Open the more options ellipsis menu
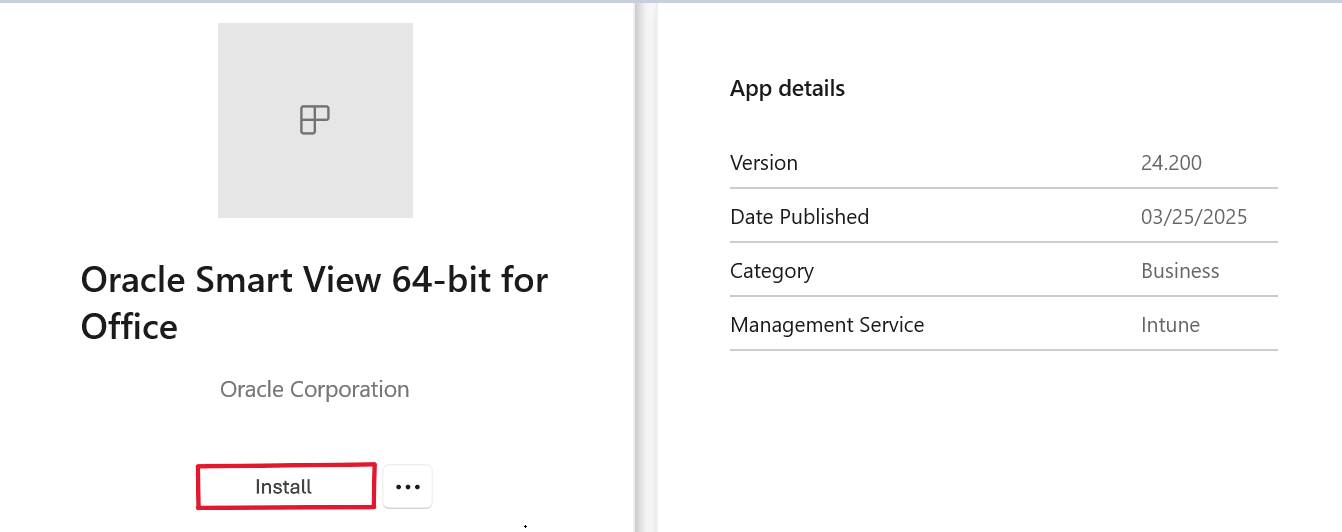 pos(407,487)
